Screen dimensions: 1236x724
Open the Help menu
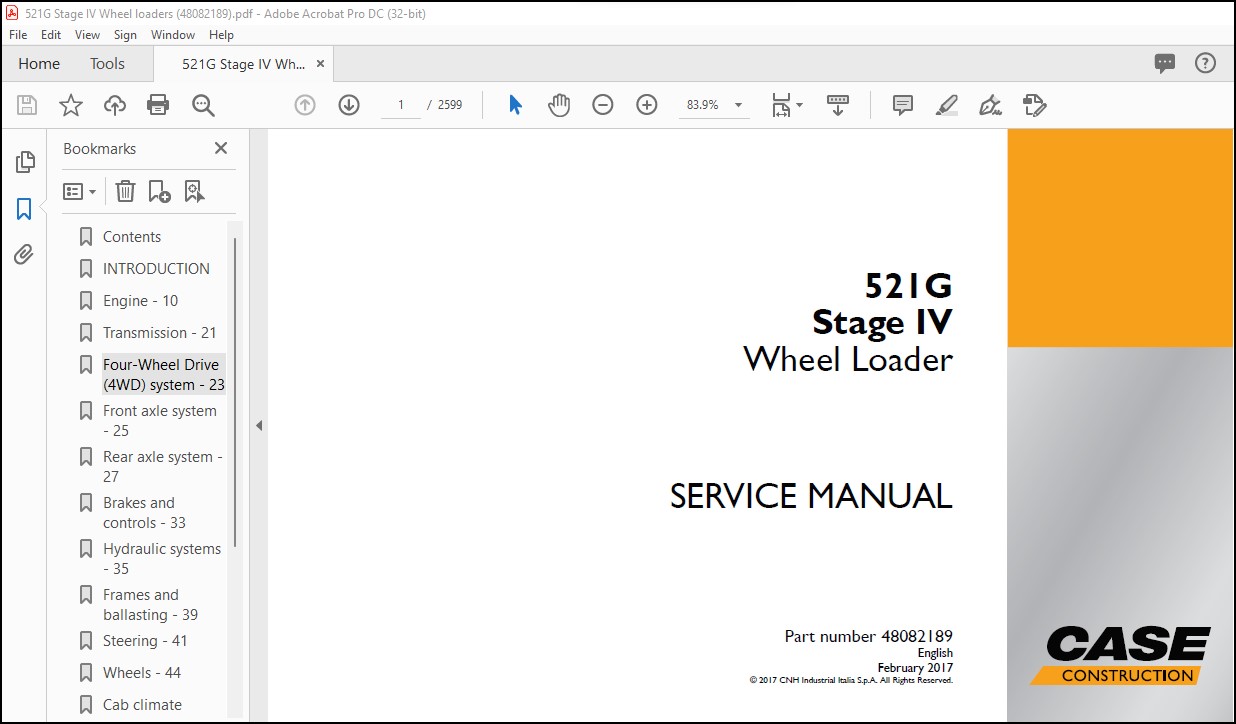click(x=221, y=34)
